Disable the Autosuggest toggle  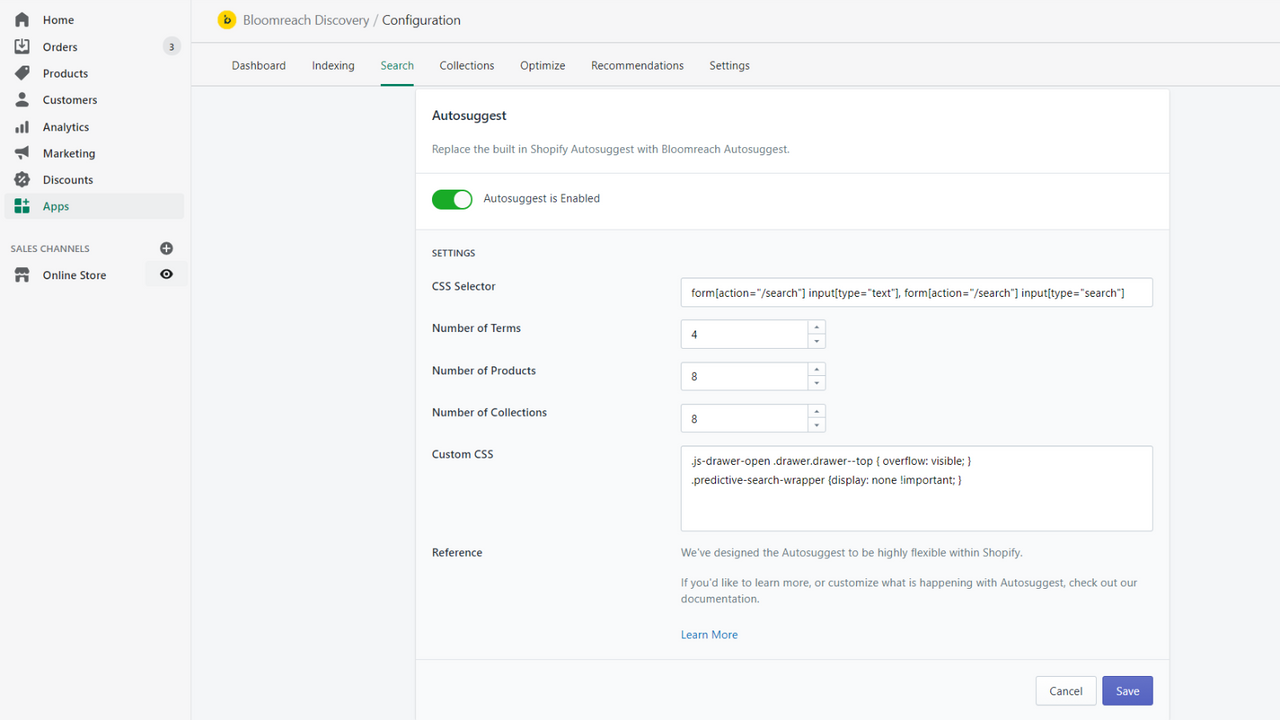pos(452,199)
